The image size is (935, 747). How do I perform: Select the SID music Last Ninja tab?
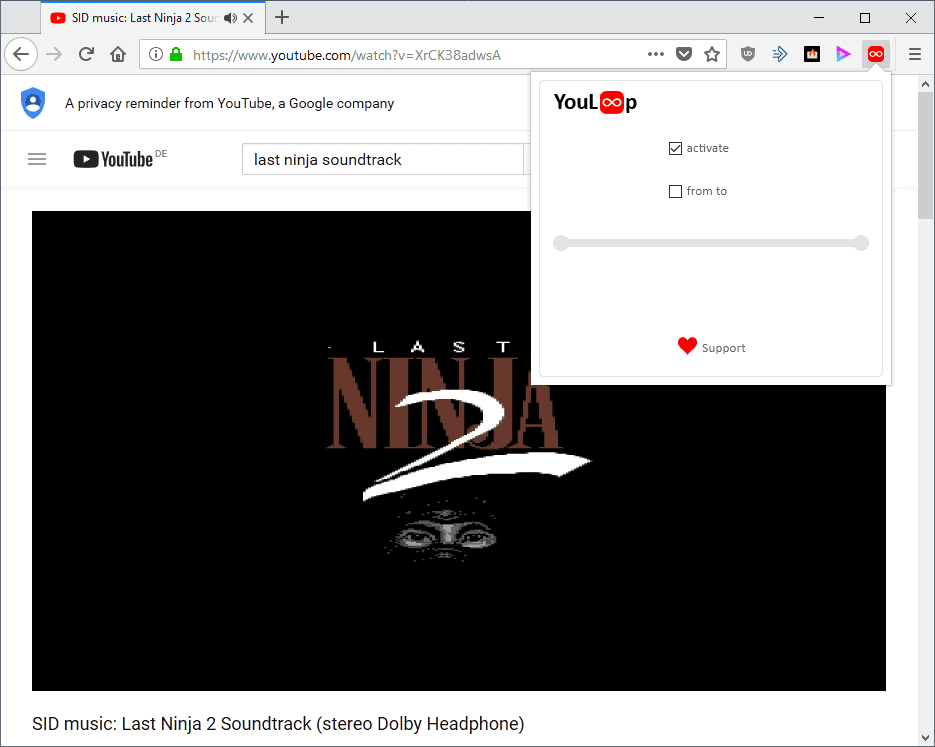[135, 17]
